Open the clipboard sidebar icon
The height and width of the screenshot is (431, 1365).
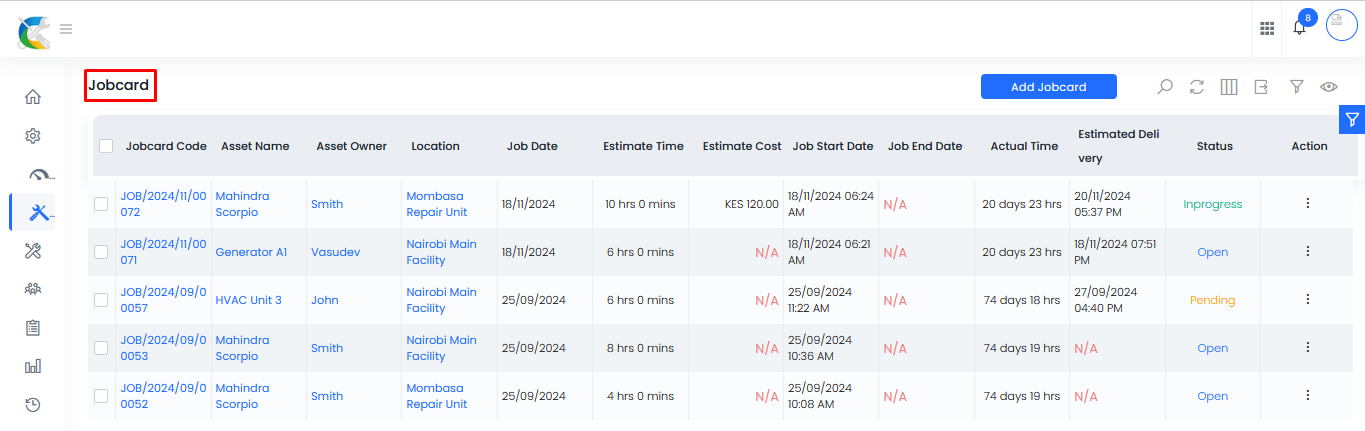[33, 328]
